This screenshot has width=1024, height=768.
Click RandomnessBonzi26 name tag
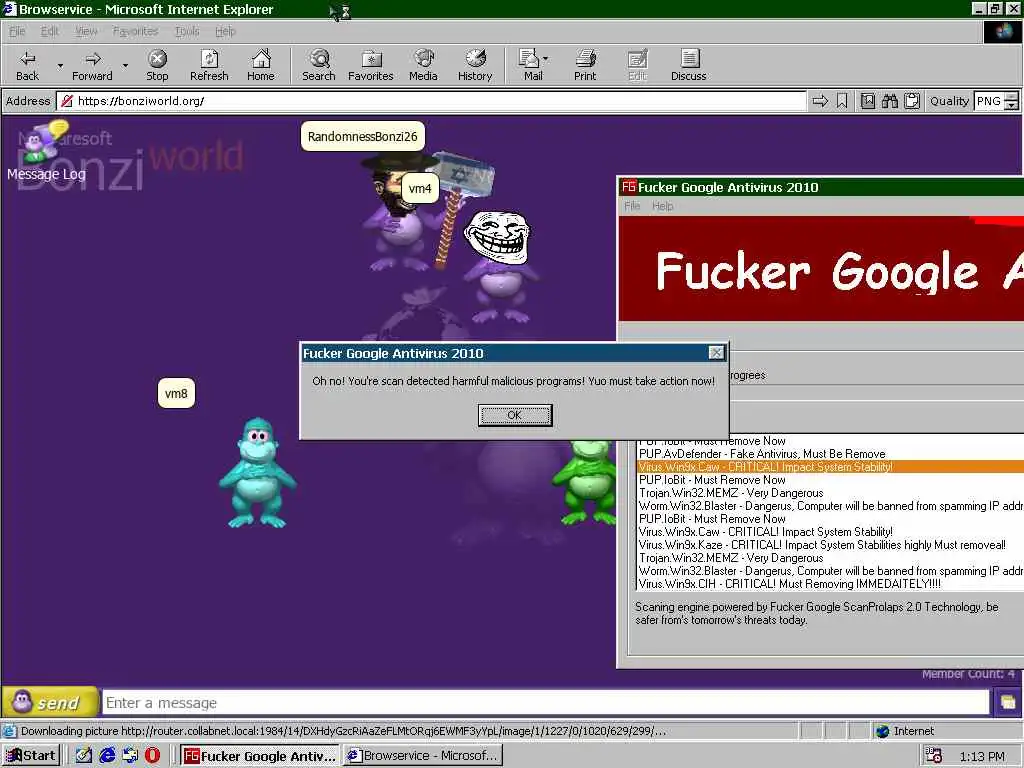[x=362, y=136]
